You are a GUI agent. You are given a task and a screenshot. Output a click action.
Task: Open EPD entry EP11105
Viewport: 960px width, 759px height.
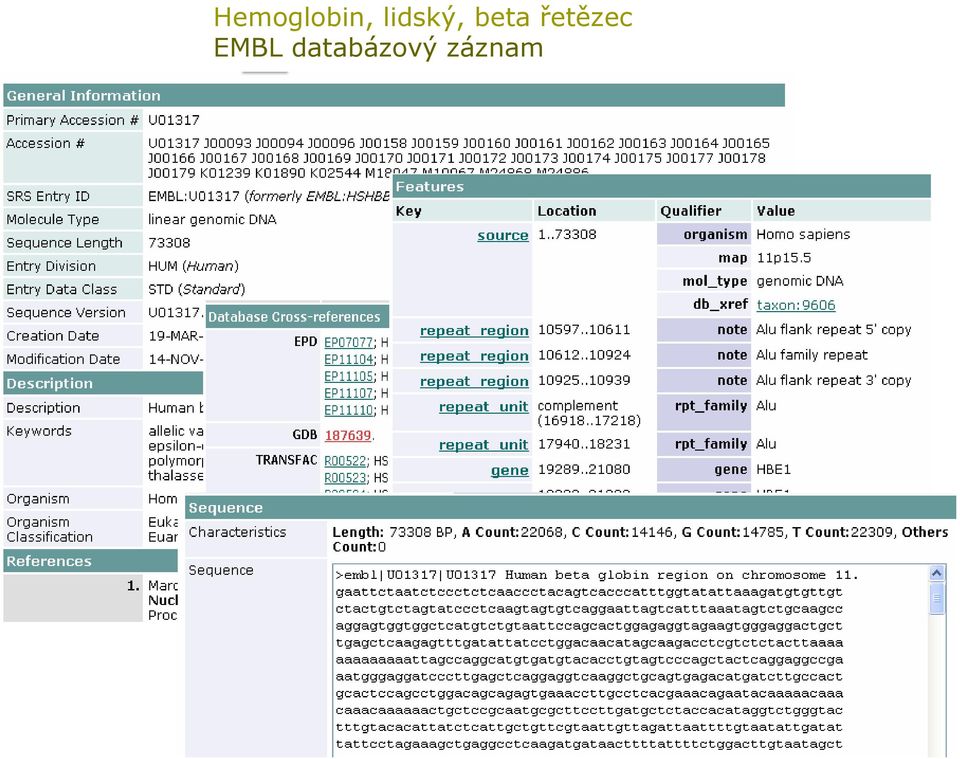[348, 376]
